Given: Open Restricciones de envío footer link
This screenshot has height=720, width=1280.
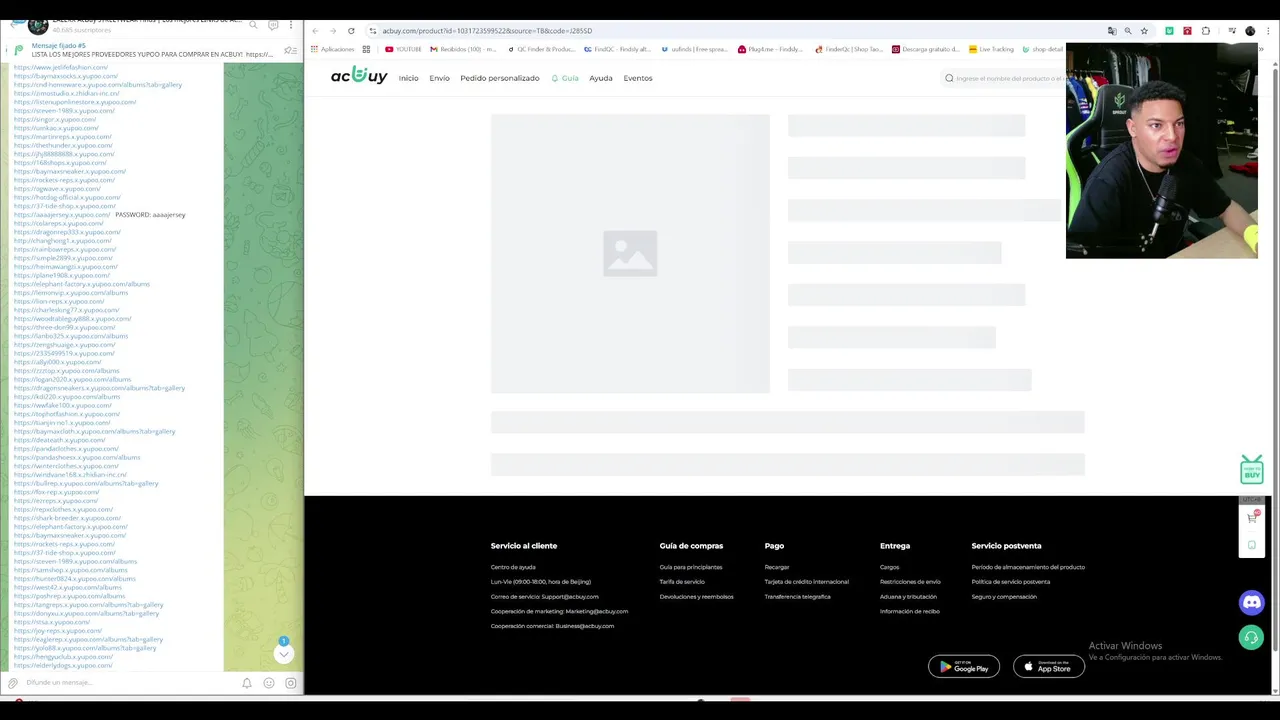Looking at the screenshot, I should [x=910, y=582].
